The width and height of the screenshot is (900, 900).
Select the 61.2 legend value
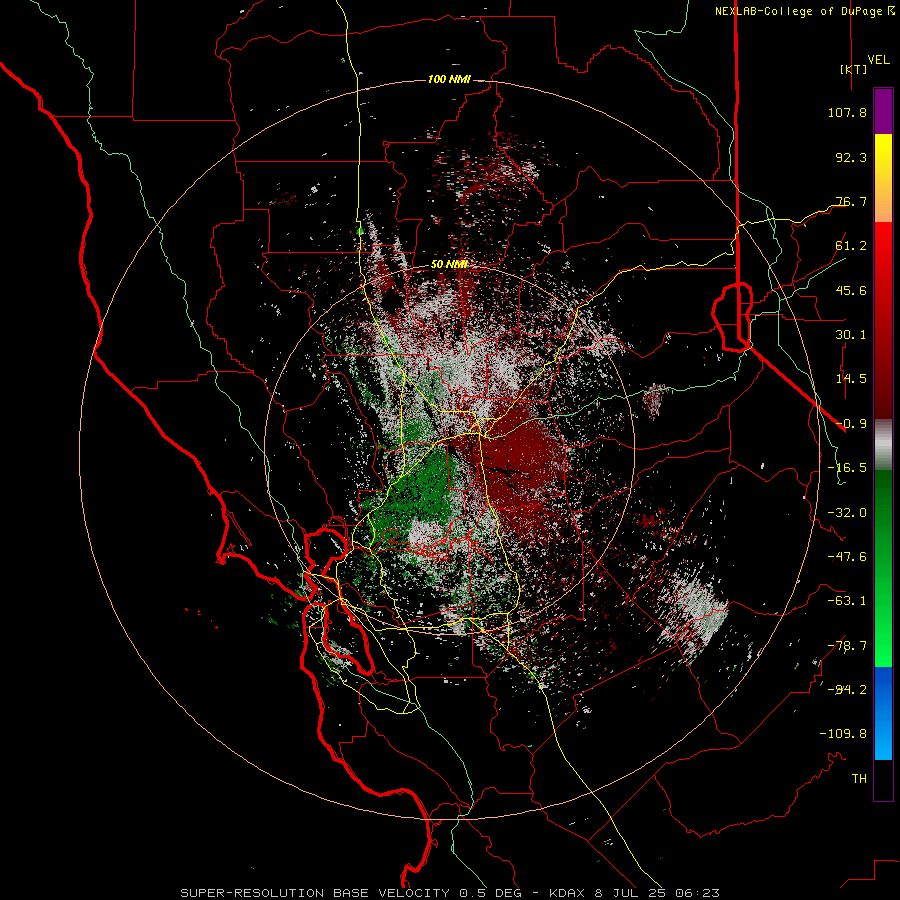(851, 246)
